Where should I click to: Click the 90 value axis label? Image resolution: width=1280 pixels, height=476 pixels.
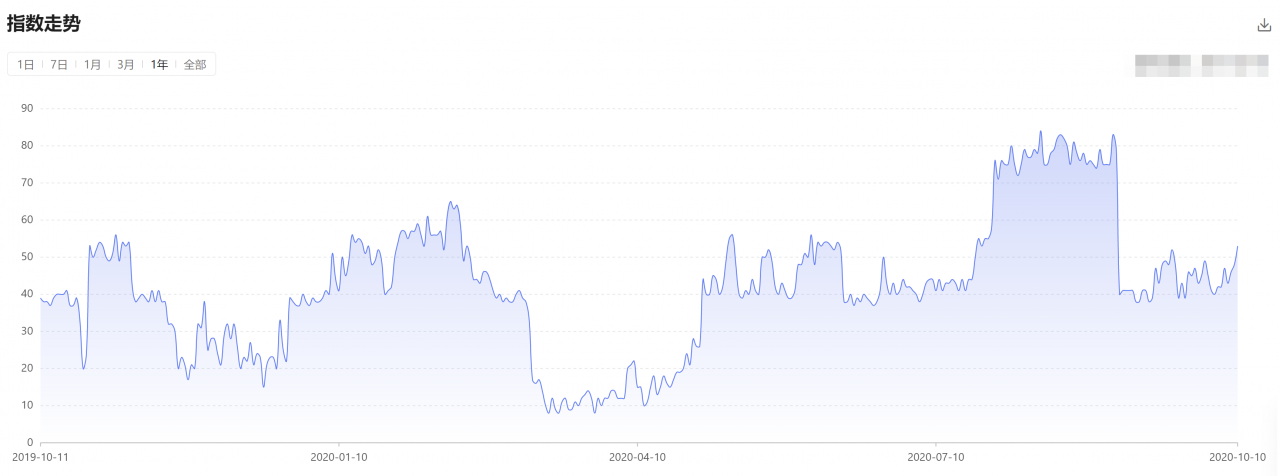tap(27, 108)
